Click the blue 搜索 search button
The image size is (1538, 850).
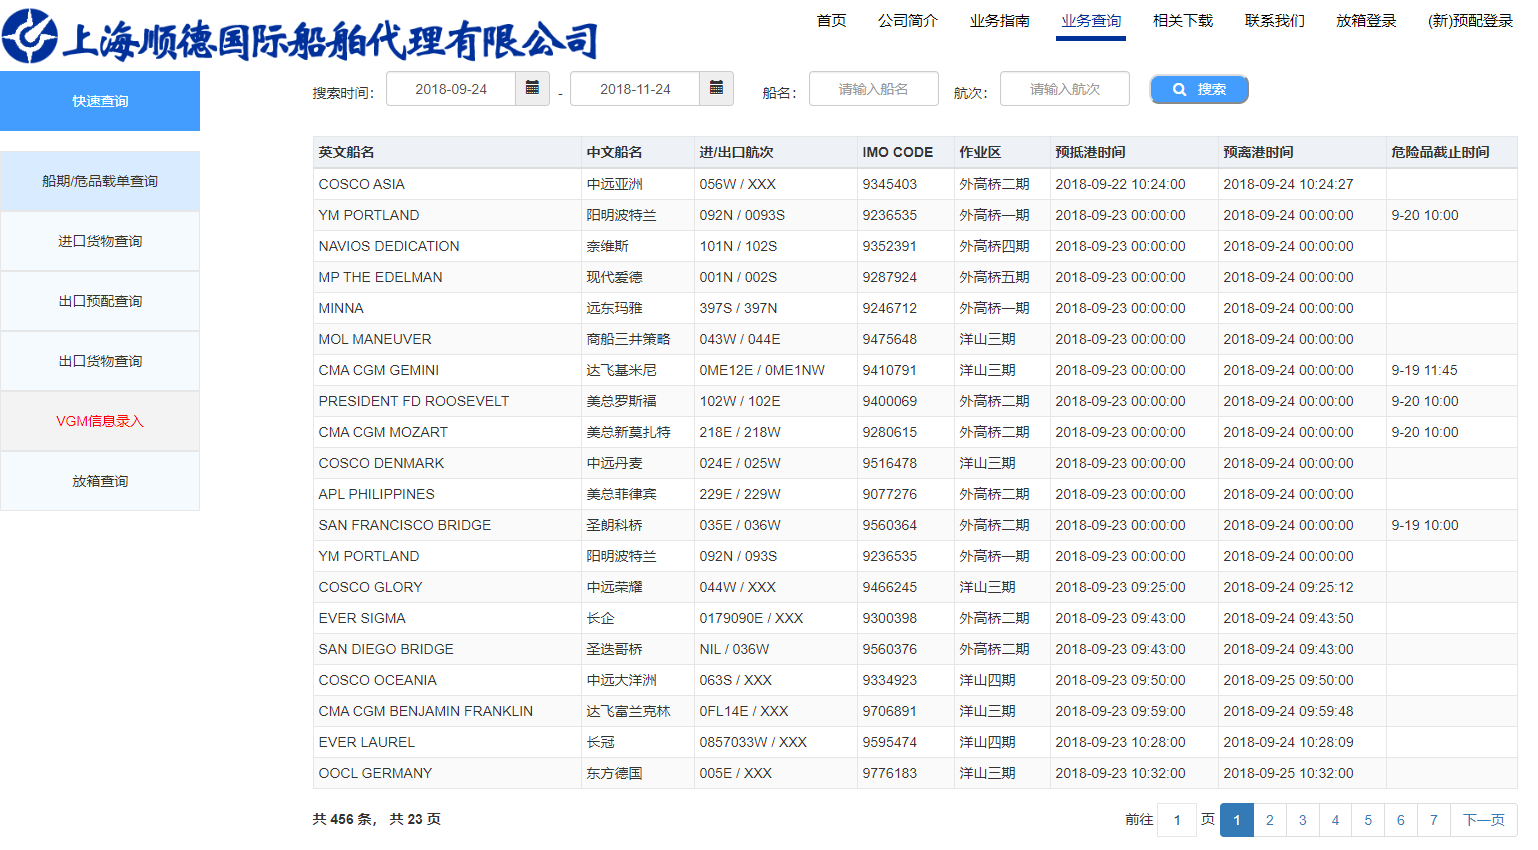[x=1198, y=89]
